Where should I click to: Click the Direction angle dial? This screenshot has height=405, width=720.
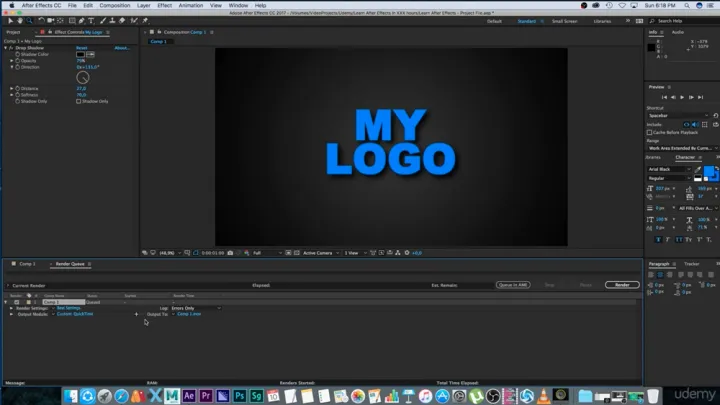click(x=83, y=77)
